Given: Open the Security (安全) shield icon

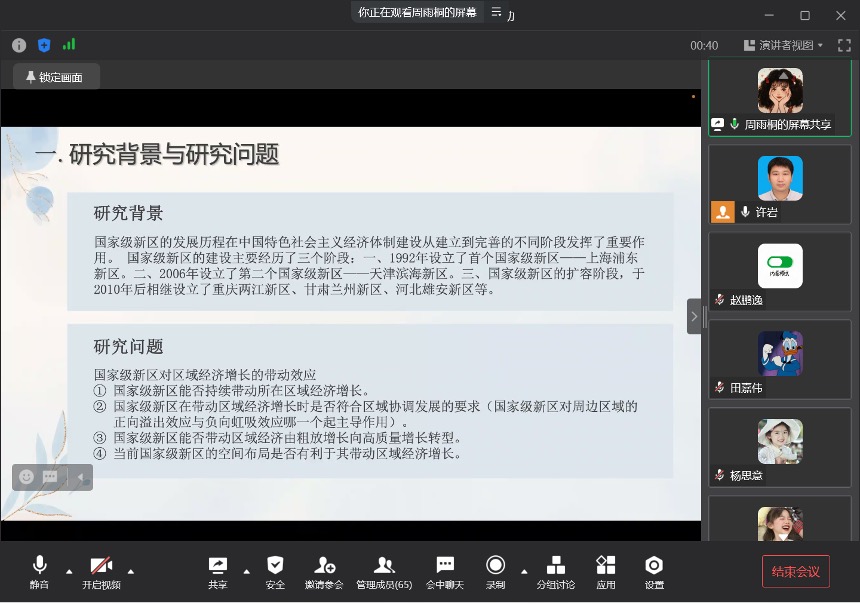Looking at the screenshot, I should [x=275, y=571].
